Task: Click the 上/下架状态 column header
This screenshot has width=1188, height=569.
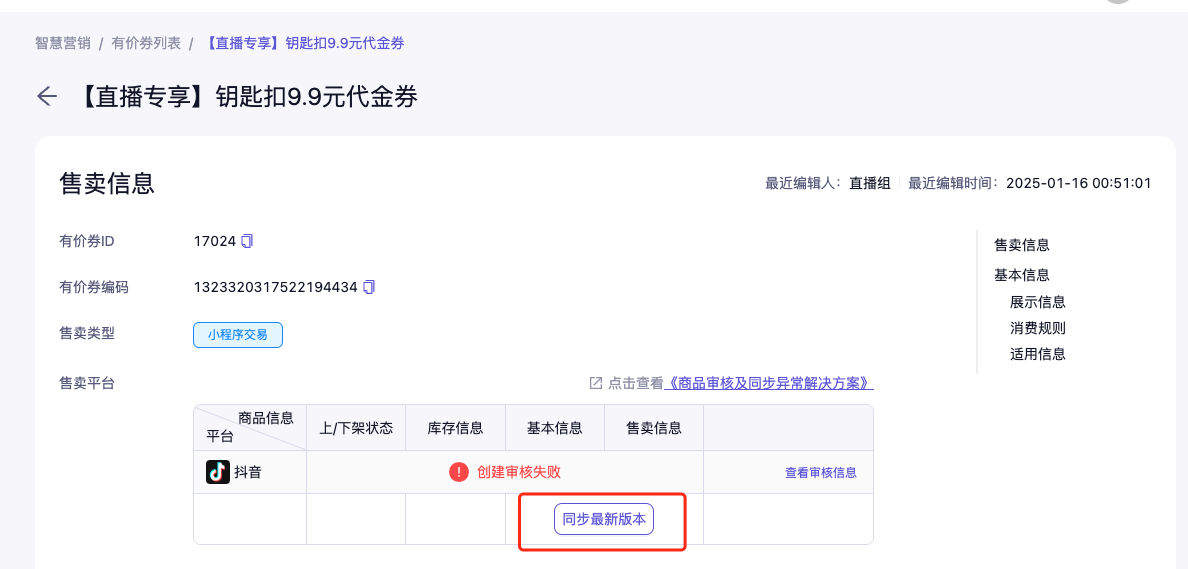Action: click(356, 428)
